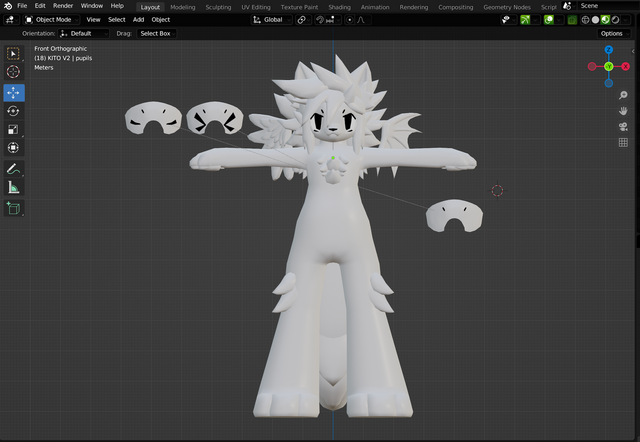Select the Add Cube tool
640x442 pixels.
tap(13, 208)
